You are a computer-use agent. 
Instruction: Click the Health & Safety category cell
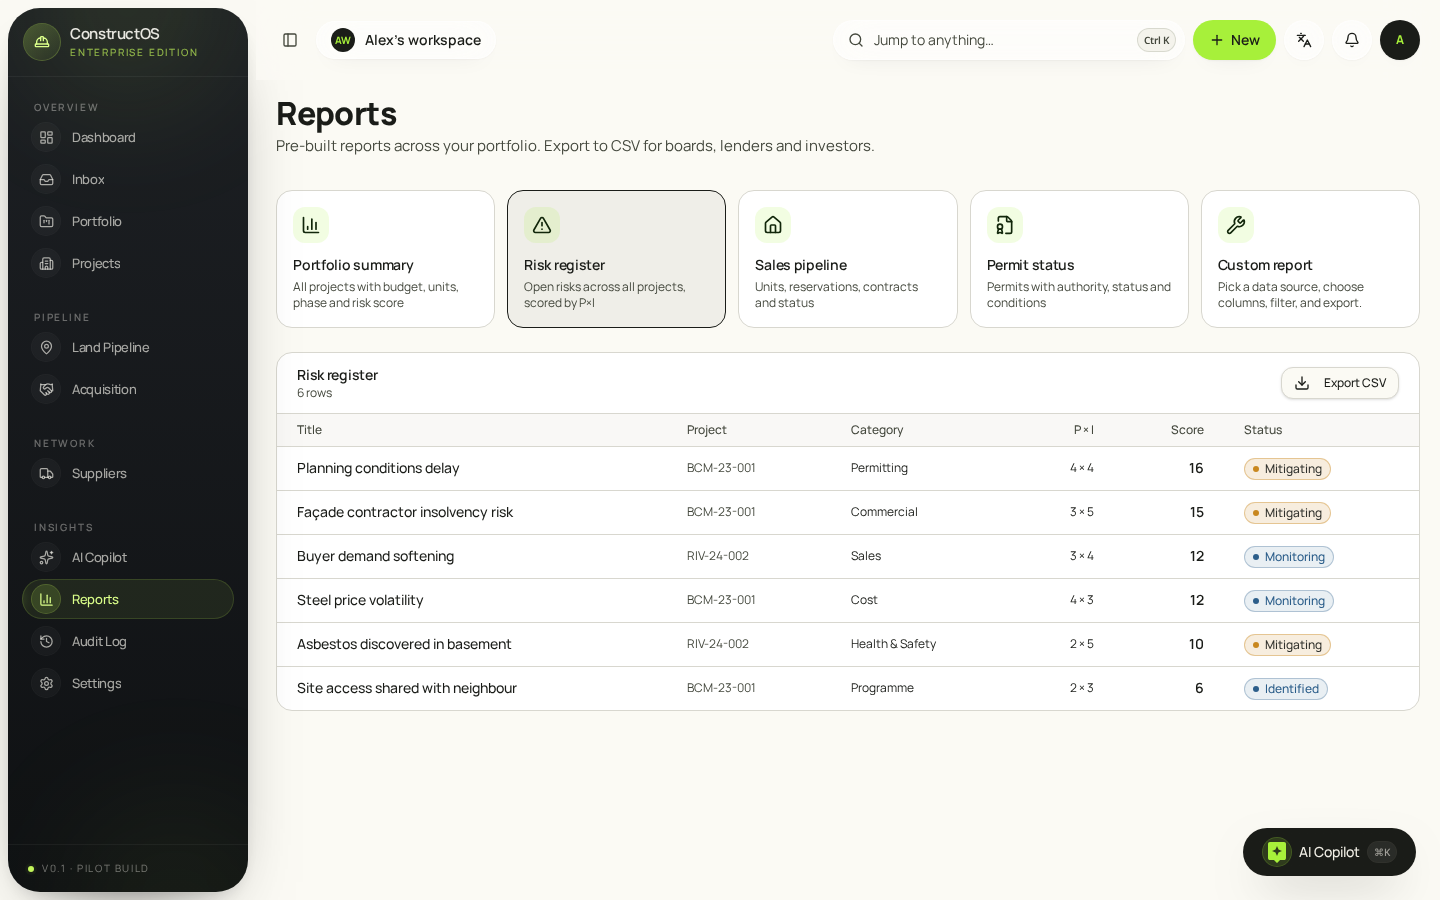pos(893,644)
